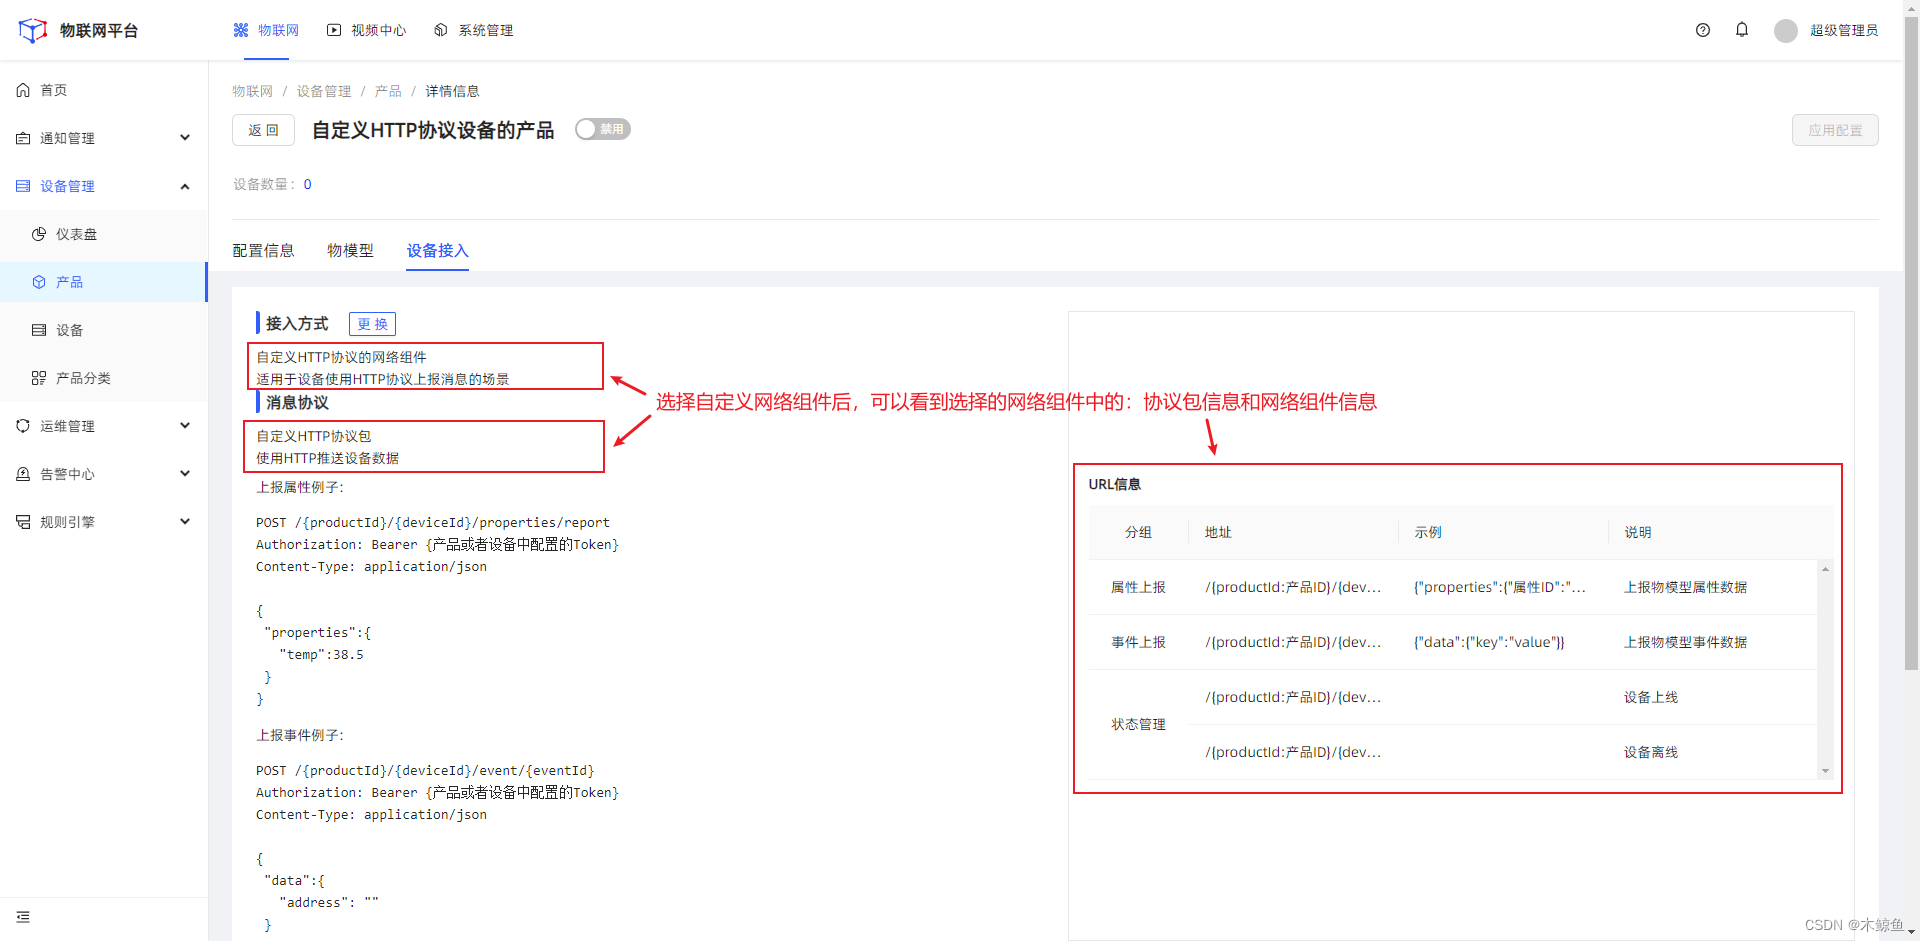This screenshot has width=1920, height=941.
Task: Switch to the 配置信息 tab
Action: (263, 250)
